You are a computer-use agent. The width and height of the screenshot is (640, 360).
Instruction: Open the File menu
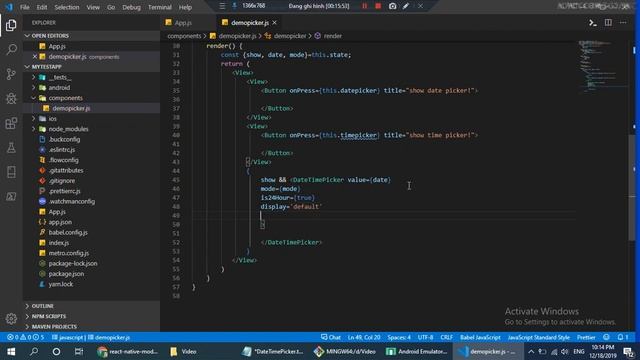click(24, 7)
